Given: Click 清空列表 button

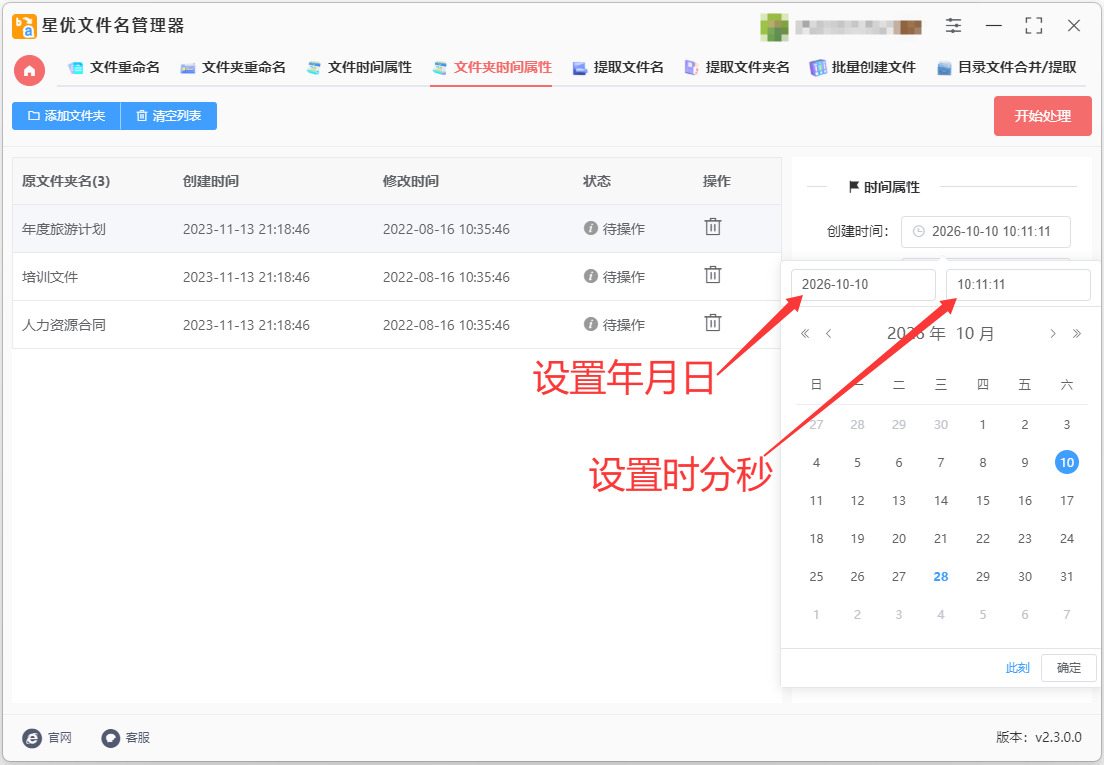Looking at the screenshot, I should [x=169, y=116].
